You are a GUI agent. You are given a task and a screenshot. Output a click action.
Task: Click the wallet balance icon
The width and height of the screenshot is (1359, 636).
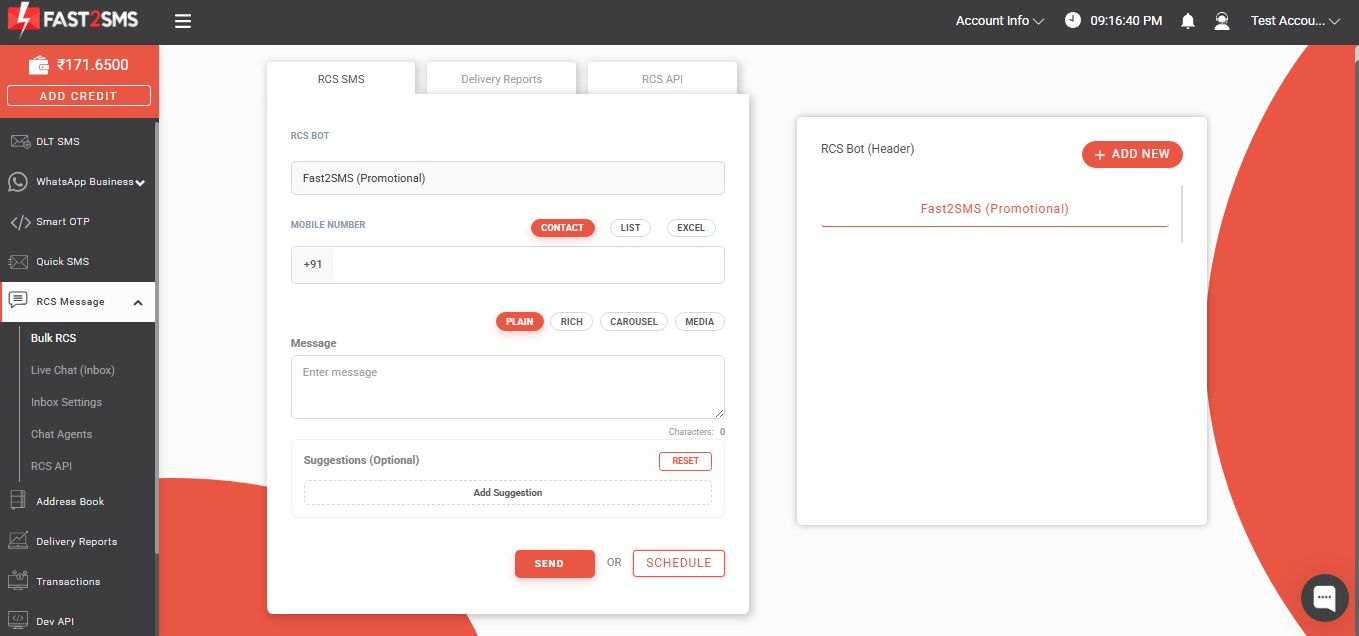[x=40, y=65]
